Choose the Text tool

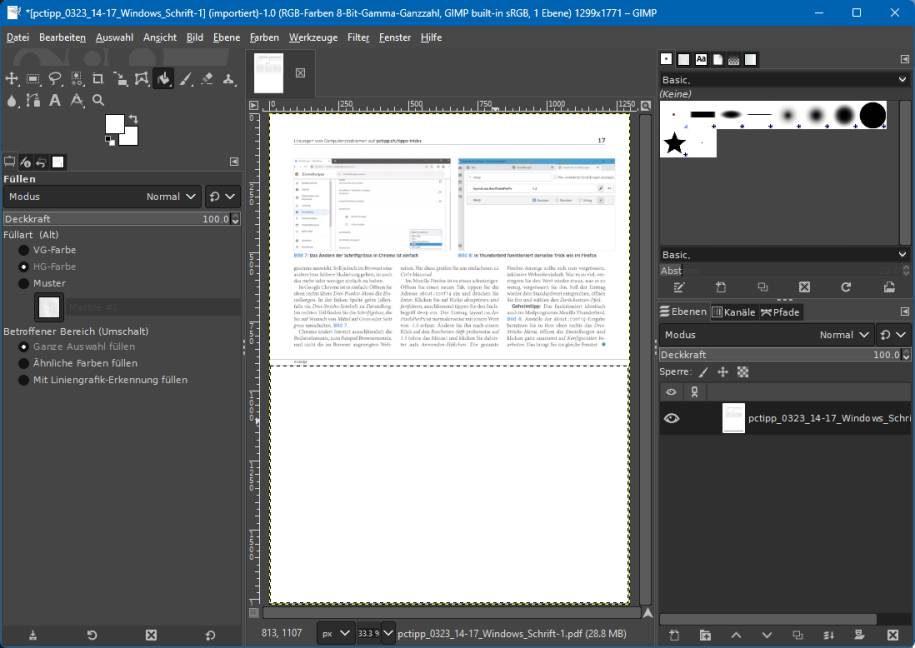[56, 100]
